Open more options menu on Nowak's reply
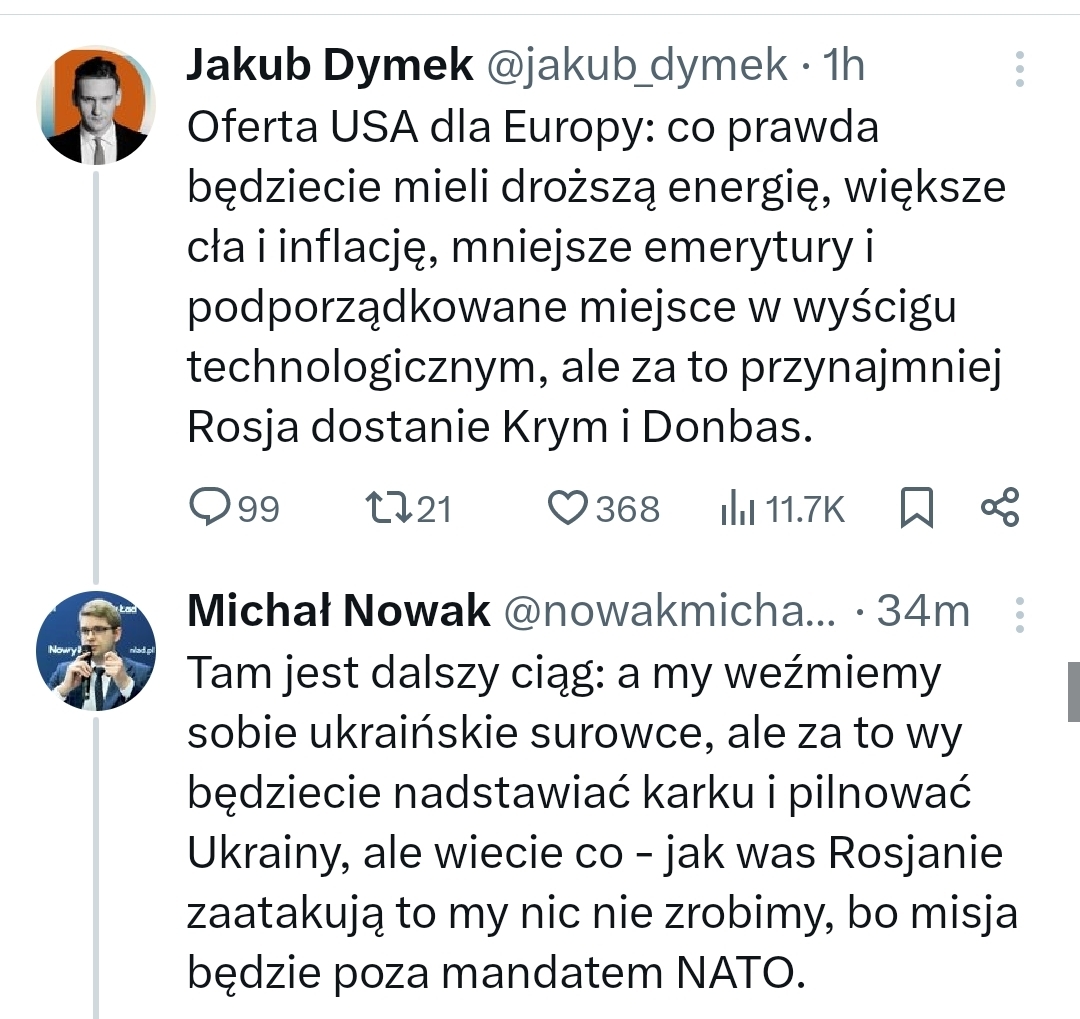 pos(1019,613)
